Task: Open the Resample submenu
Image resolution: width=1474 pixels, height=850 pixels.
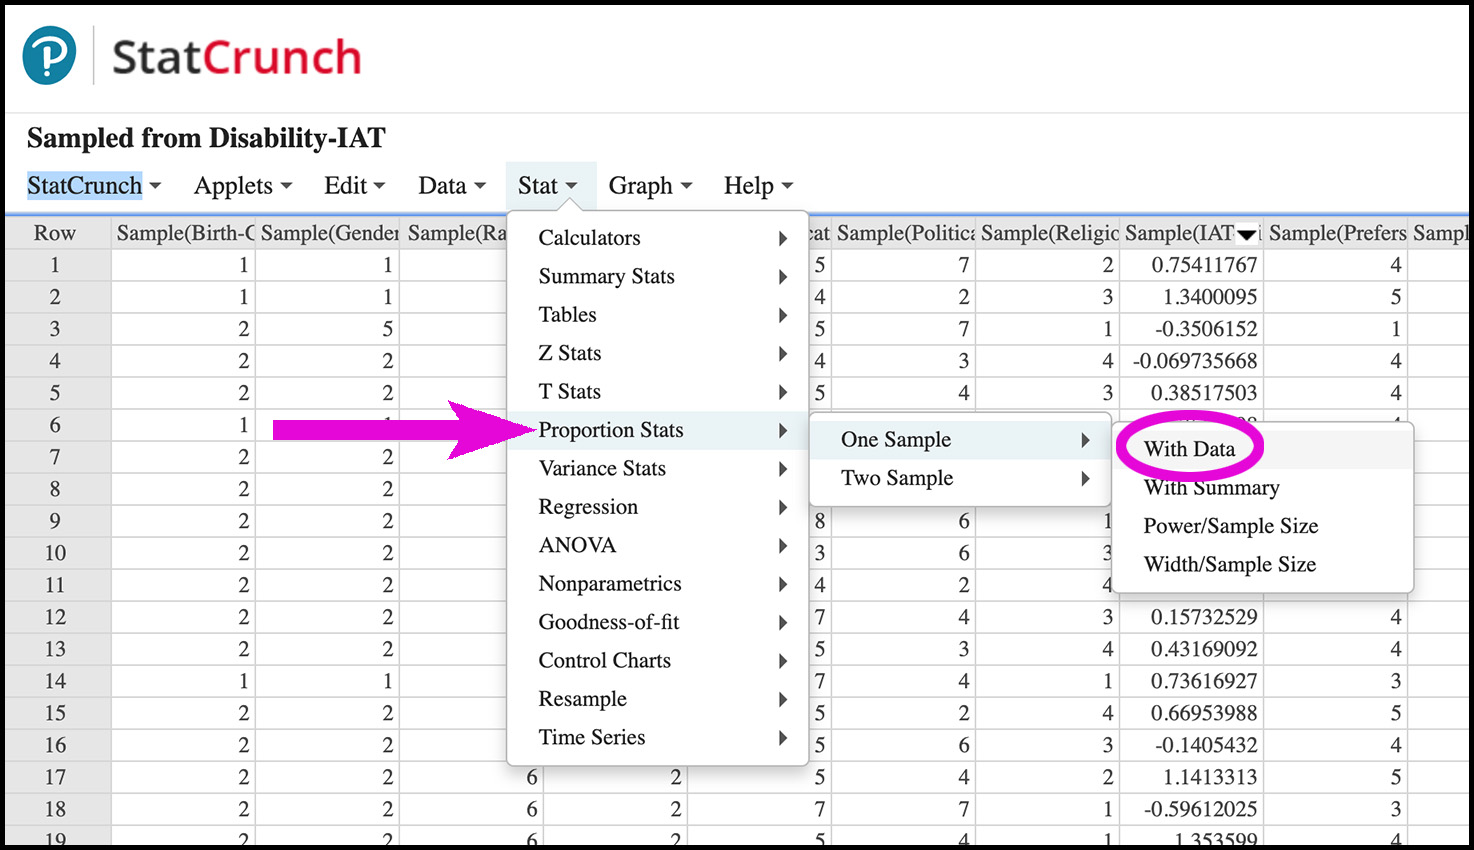Action: (658, 699)
